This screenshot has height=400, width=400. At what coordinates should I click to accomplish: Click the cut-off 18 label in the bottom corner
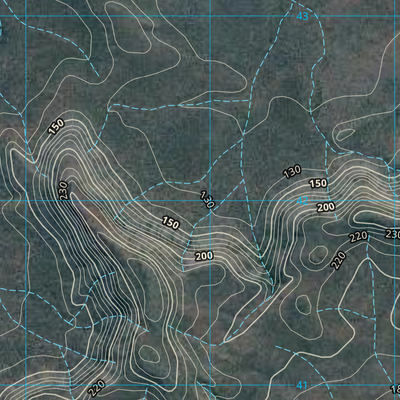(x=395, y=389)
